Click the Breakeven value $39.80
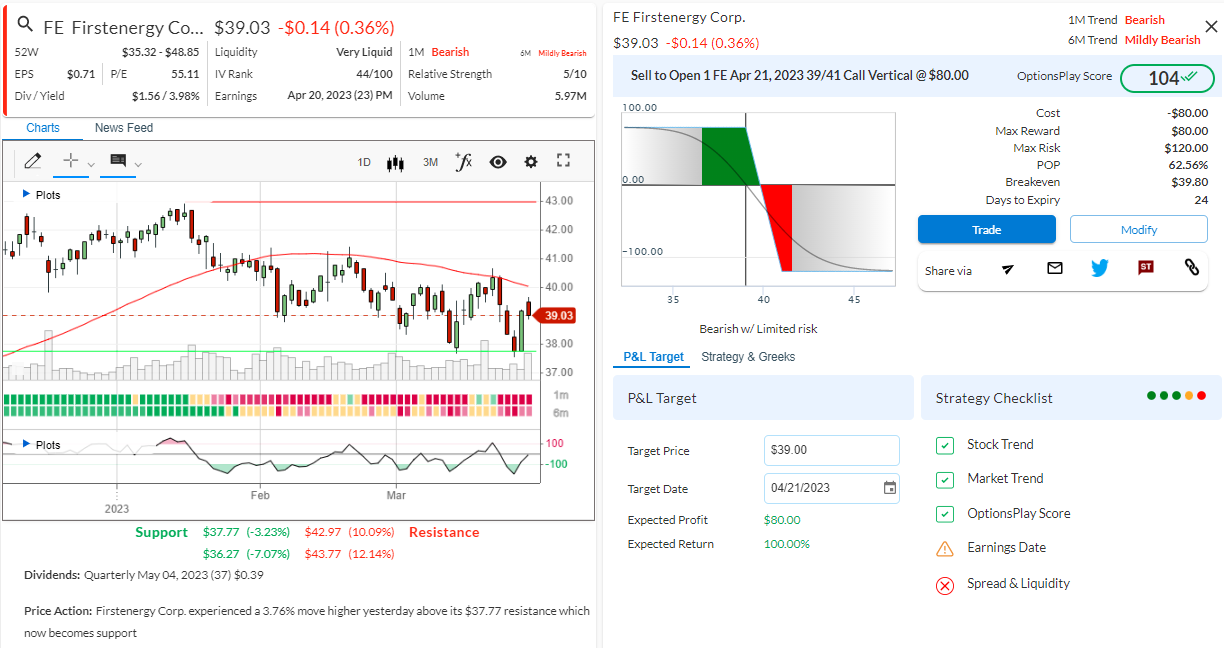The height and width of the screenshot is (648, 1224). [1189, 182]
